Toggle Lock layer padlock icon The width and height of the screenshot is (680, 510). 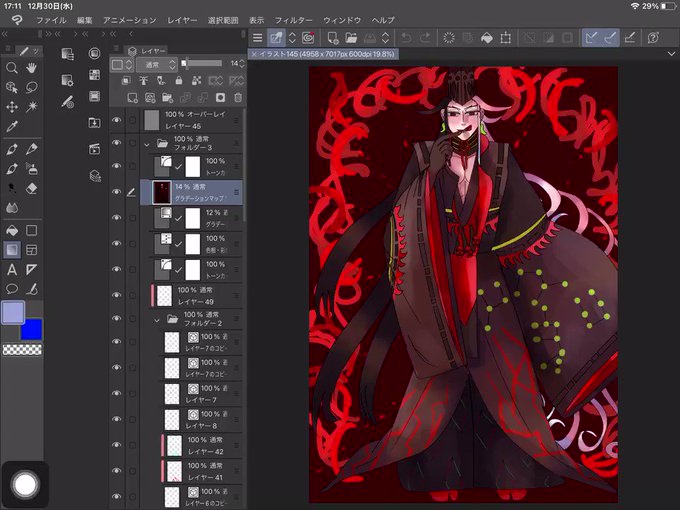point(179,80)
